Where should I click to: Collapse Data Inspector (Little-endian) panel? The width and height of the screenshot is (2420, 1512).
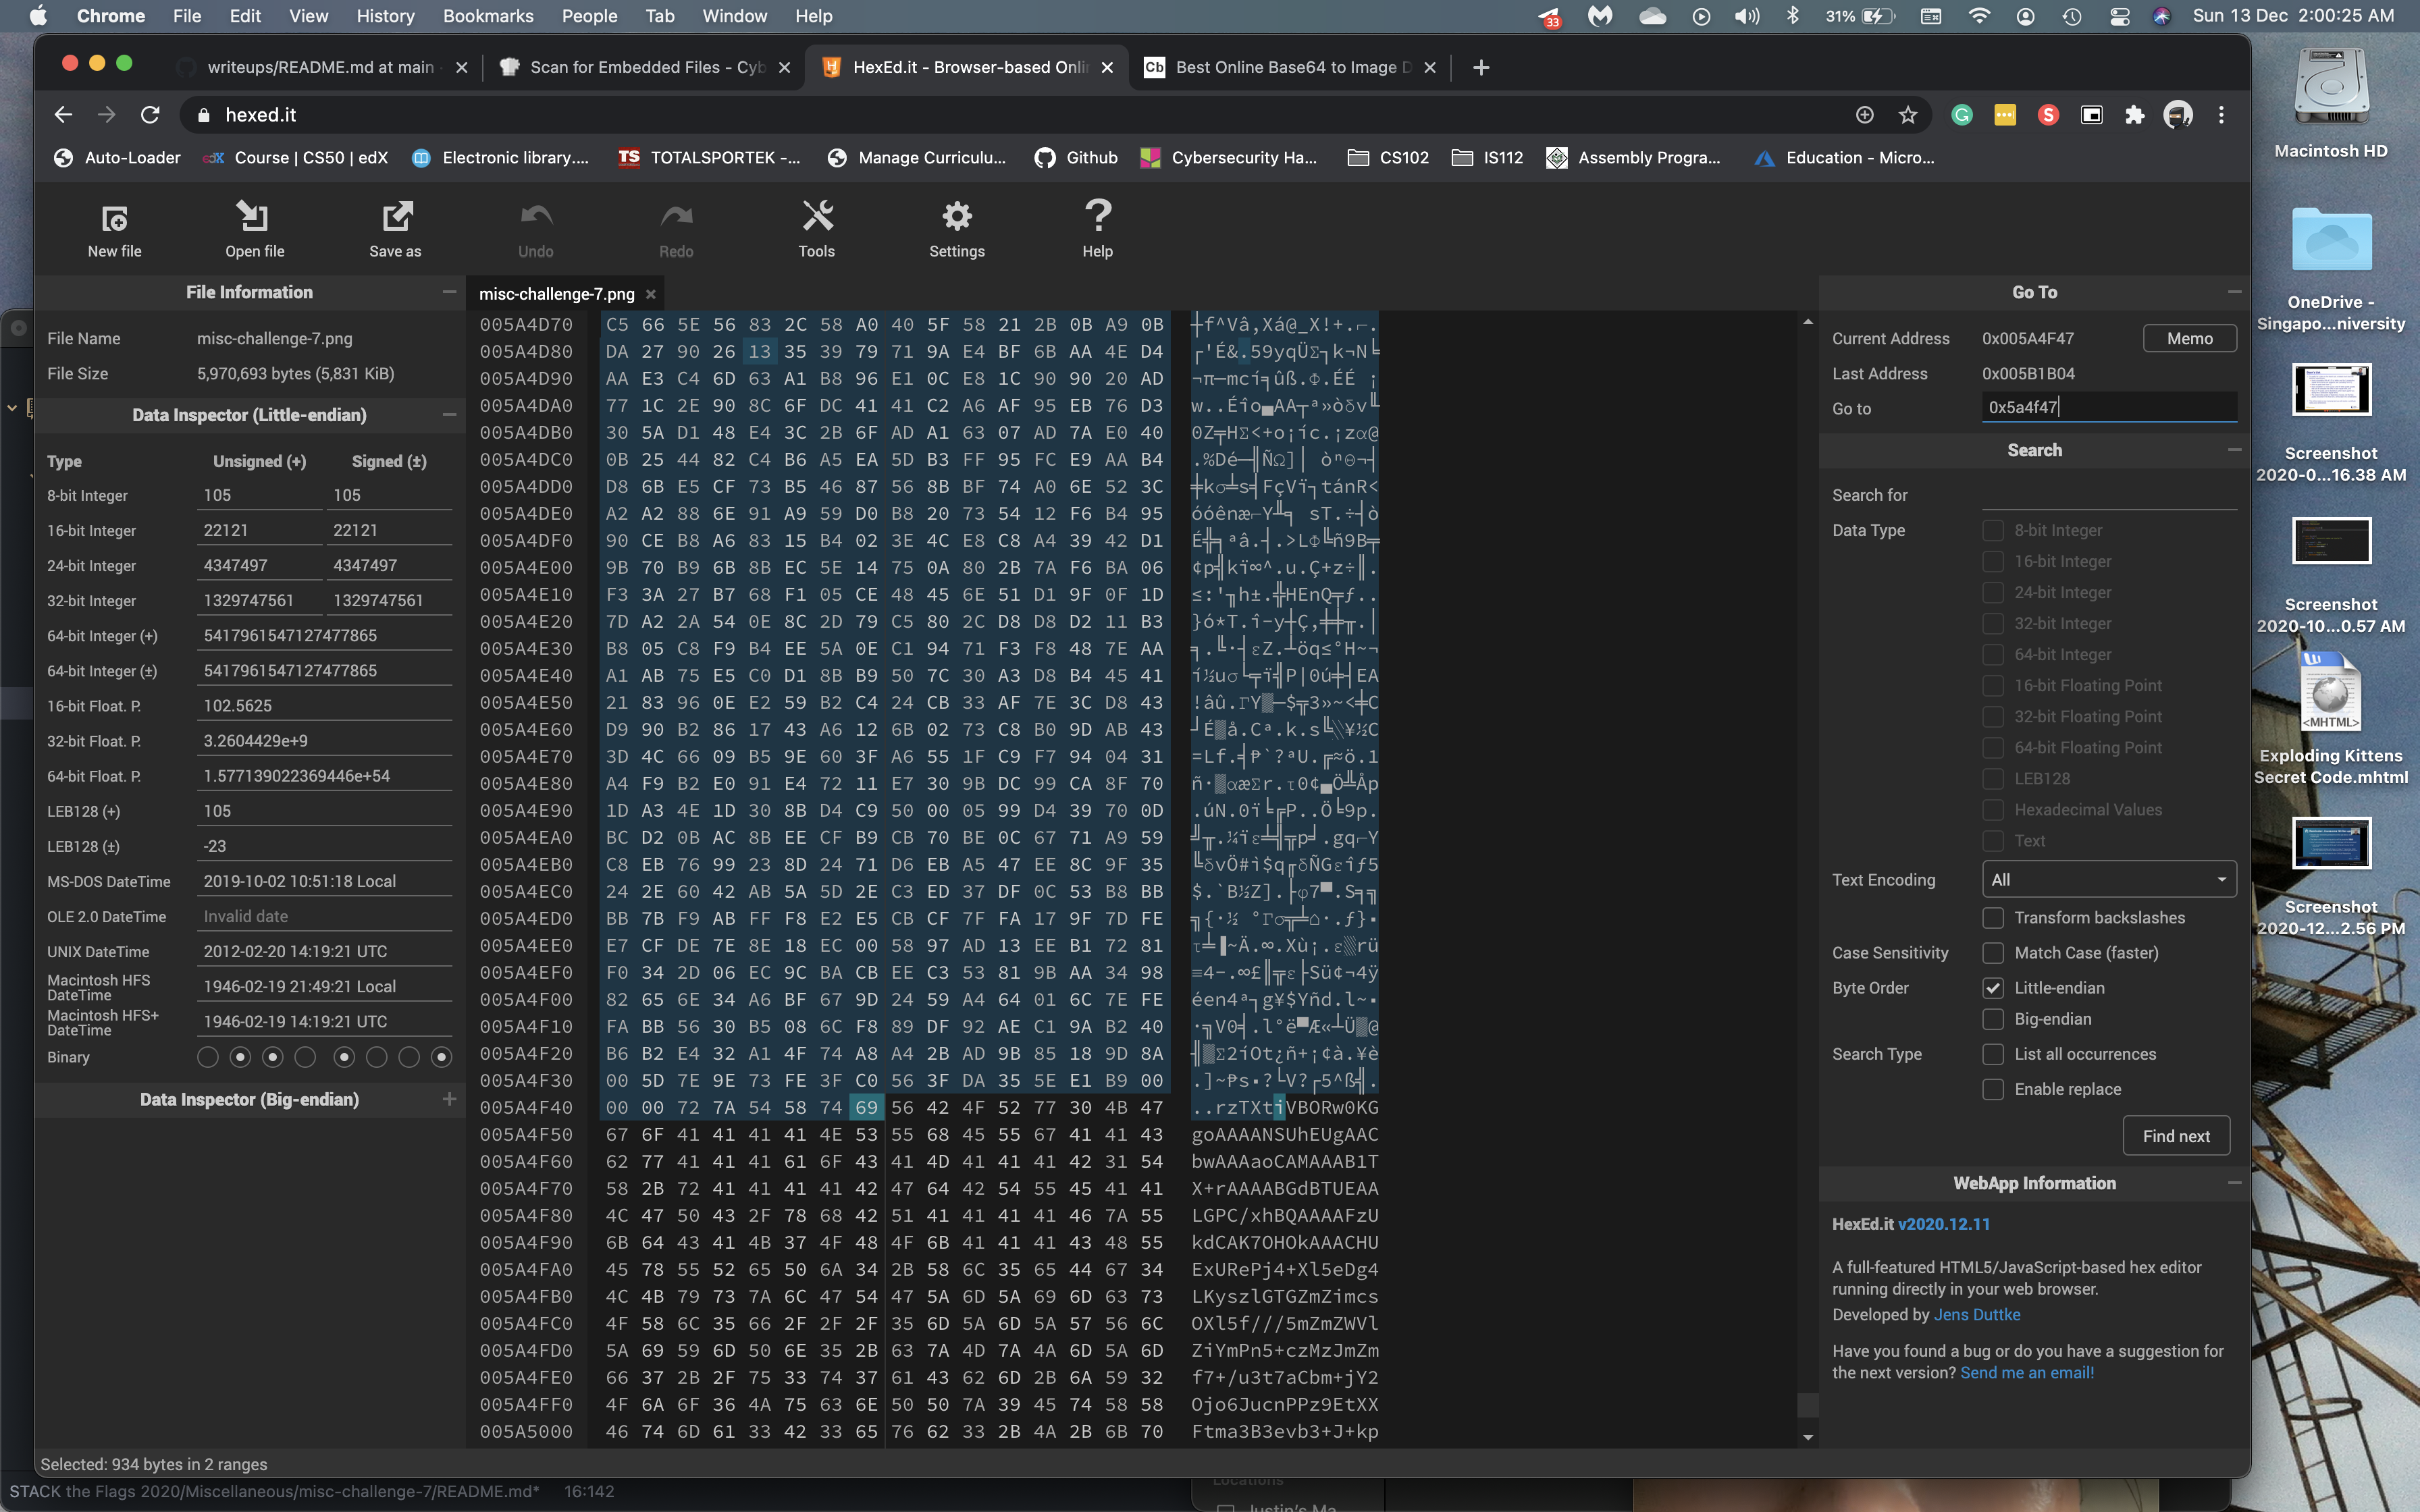pyautogui.click(x=449, y=414)
